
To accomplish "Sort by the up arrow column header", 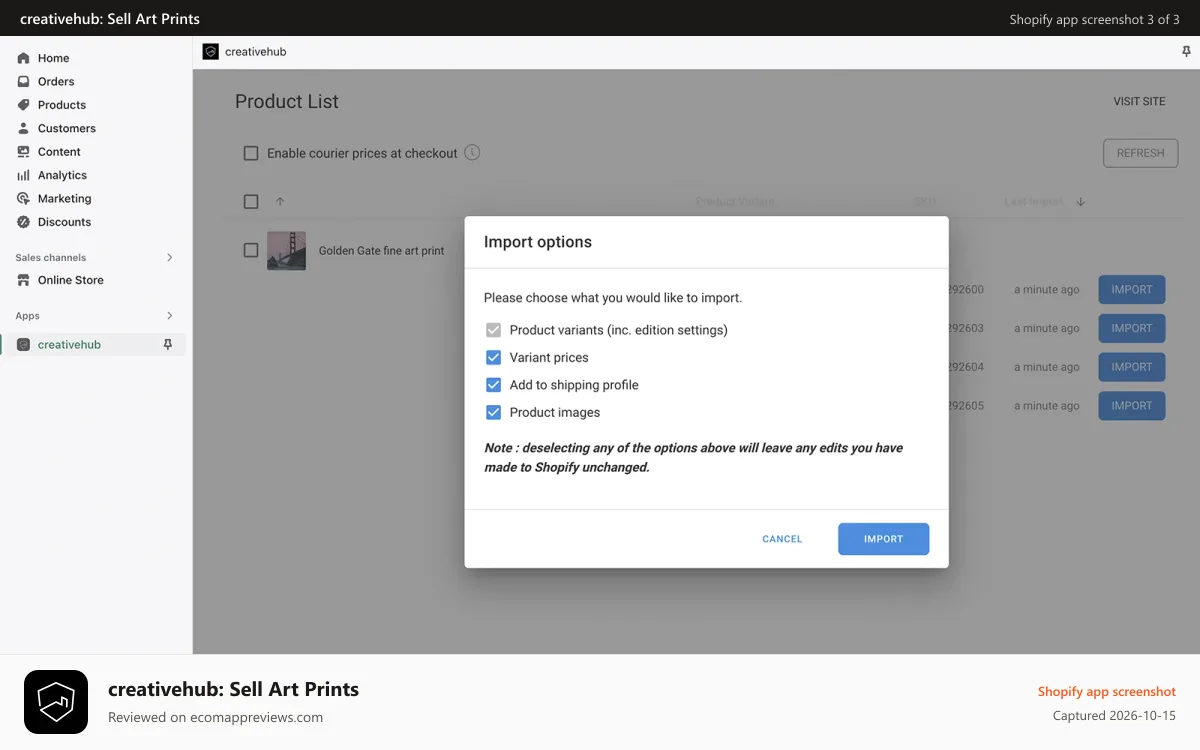I will tap(280, 202).
